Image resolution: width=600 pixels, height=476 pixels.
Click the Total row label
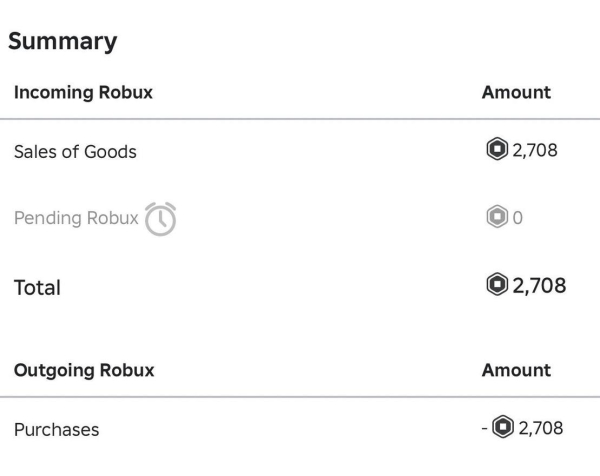[x=37, y=288]
